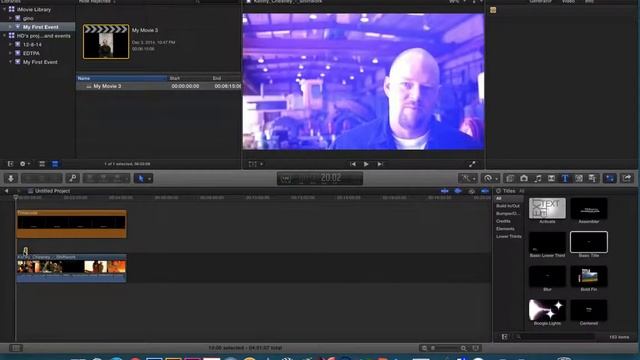The width and height of the screenshot is (640, 360).
Task: Select the EDTPA event
Action: coord(31,53)
